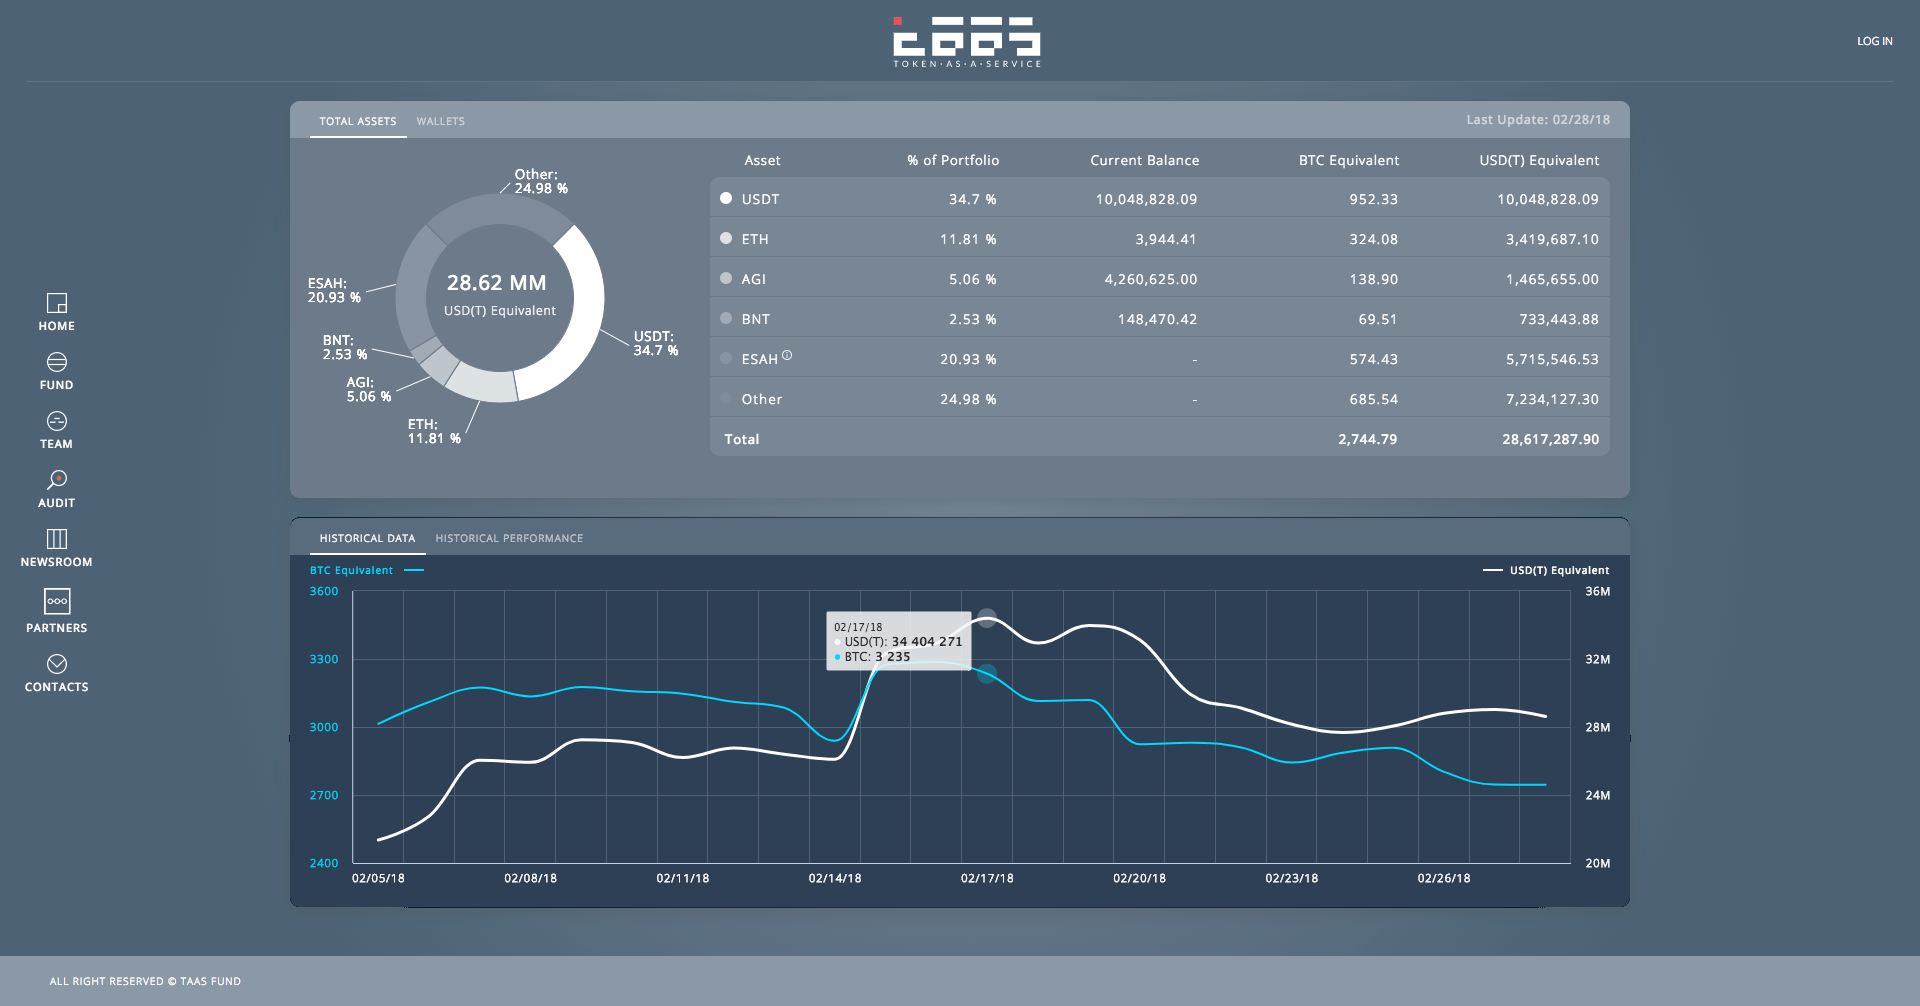Open the Team sidebar icon
1920x1006 pixels.
click(x=57, y=421)
